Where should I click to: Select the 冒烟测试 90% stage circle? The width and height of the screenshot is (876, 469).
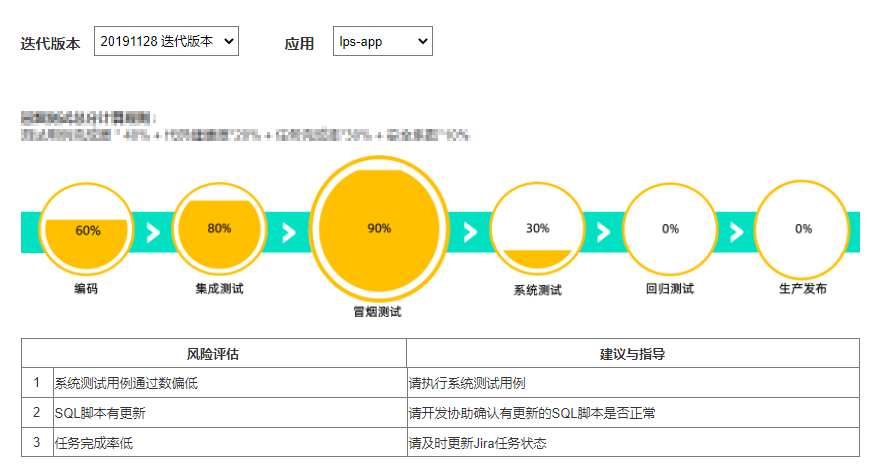click(379, 229)
